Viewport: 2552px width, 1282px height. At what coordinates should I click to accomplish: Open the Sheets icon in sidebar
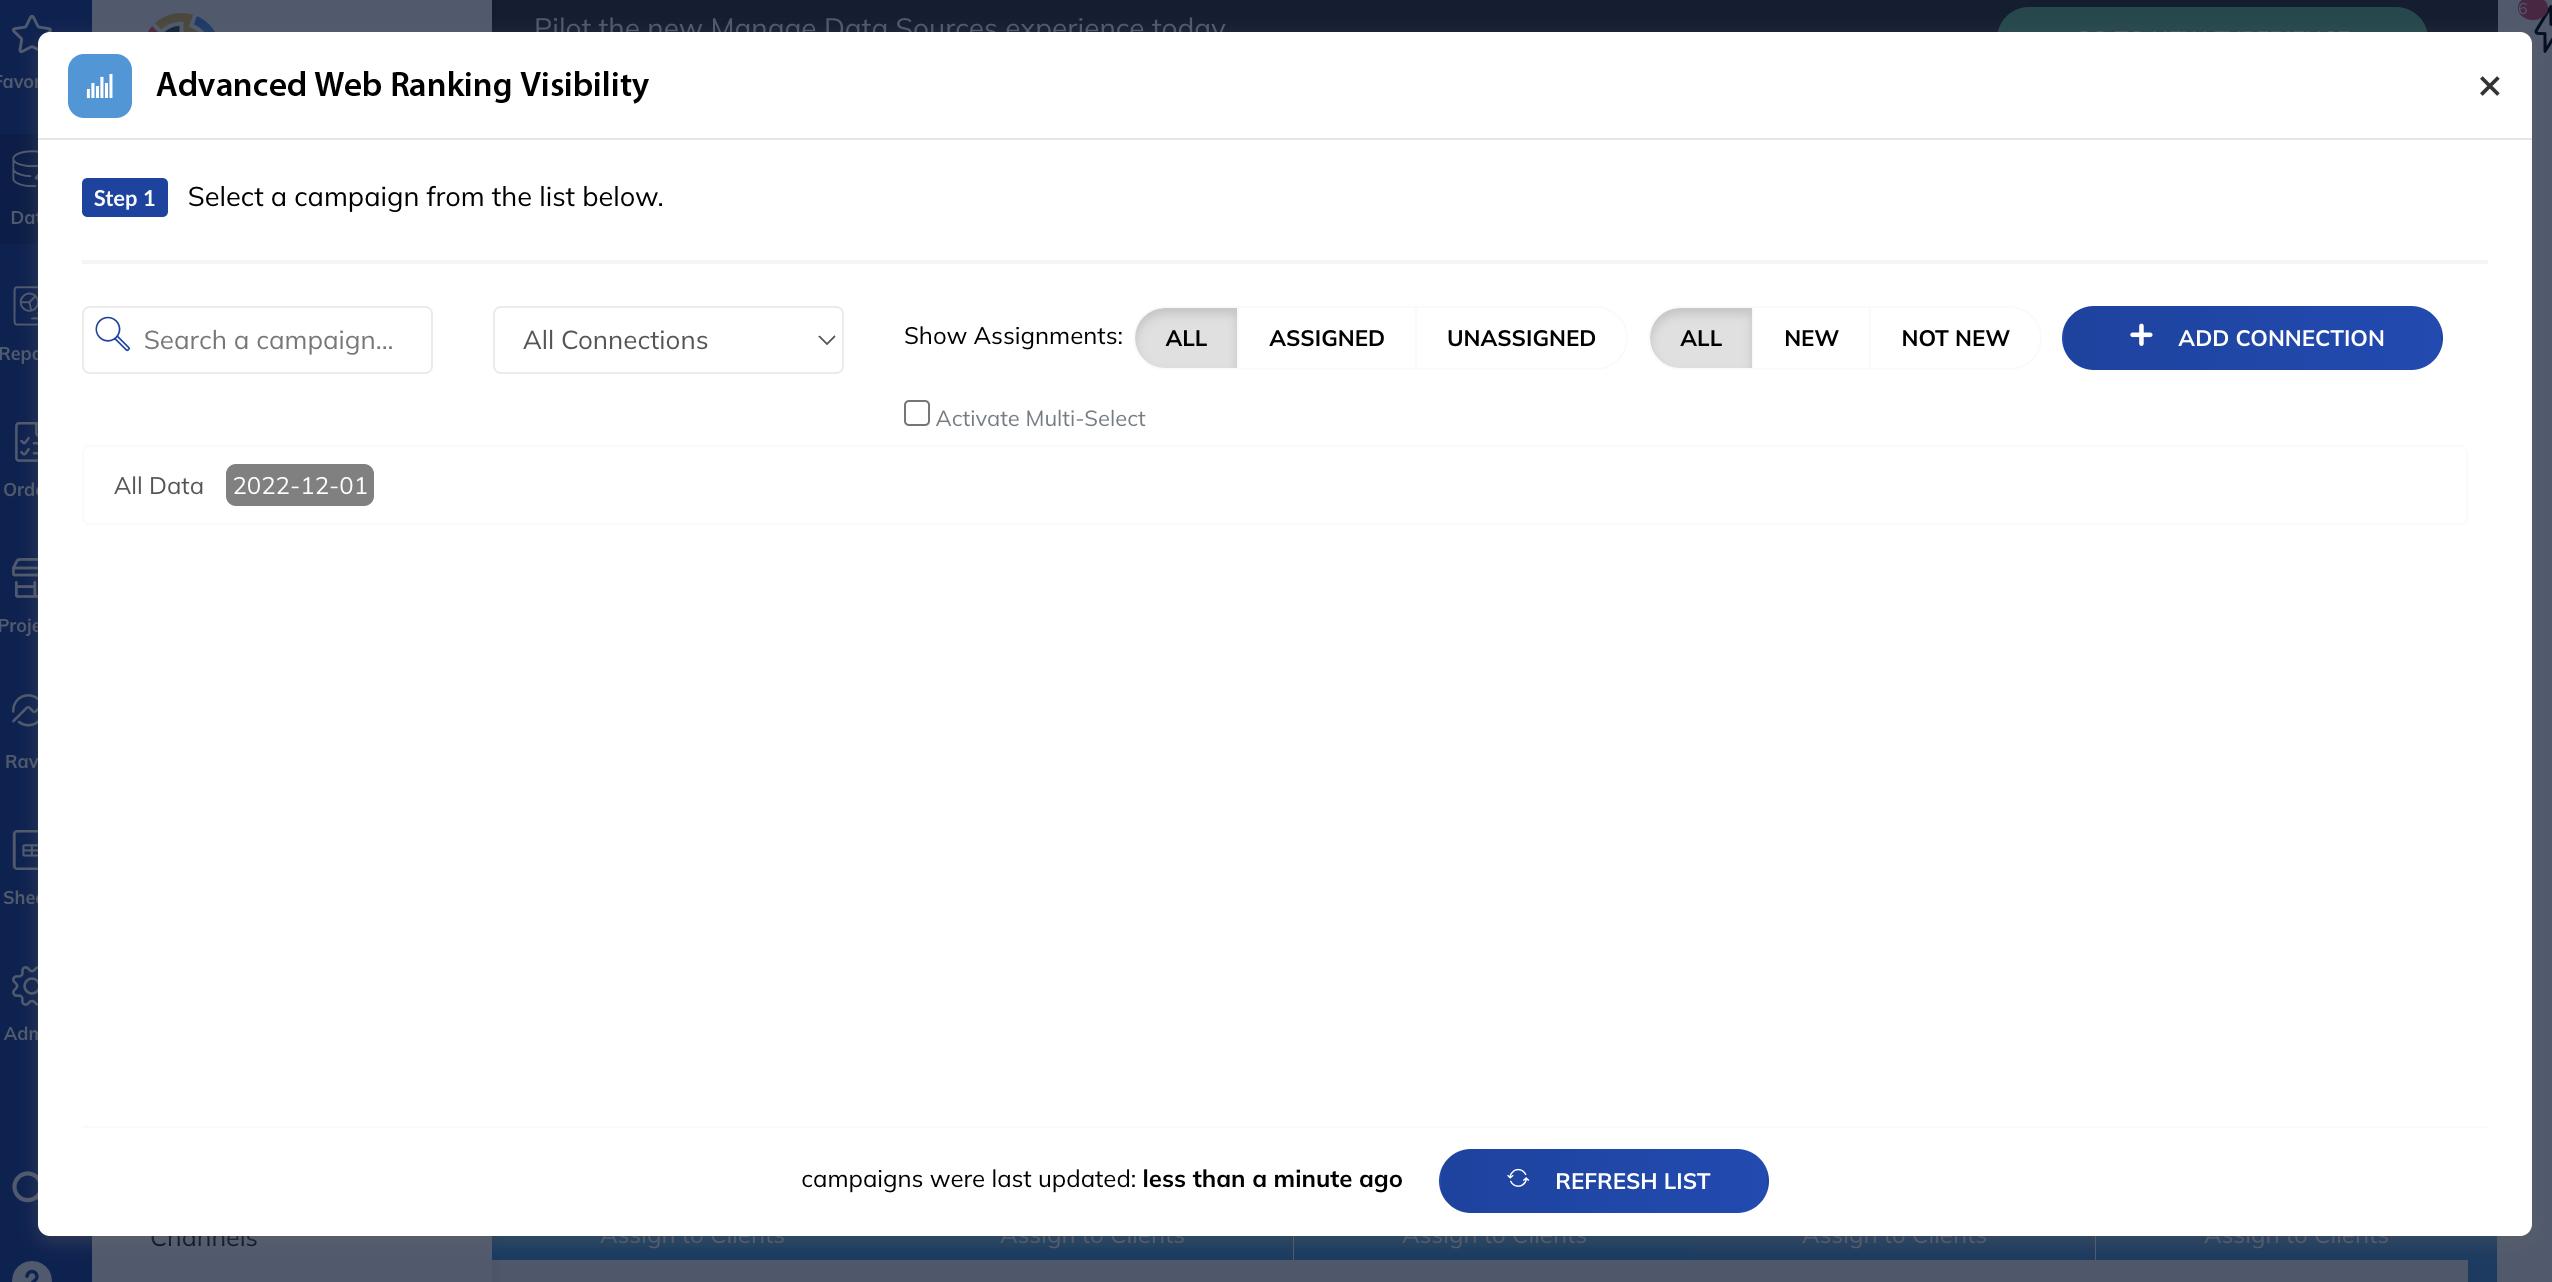(x=25, y=850)
